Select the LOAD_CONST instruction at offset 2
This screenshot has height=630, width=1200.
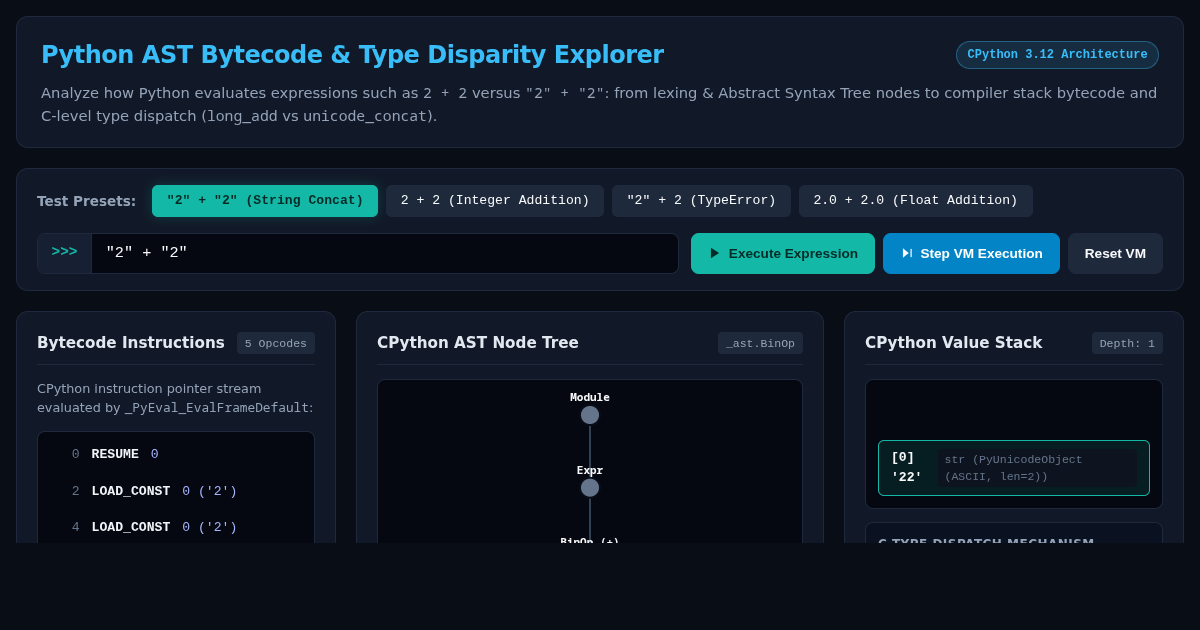[176, 491]
